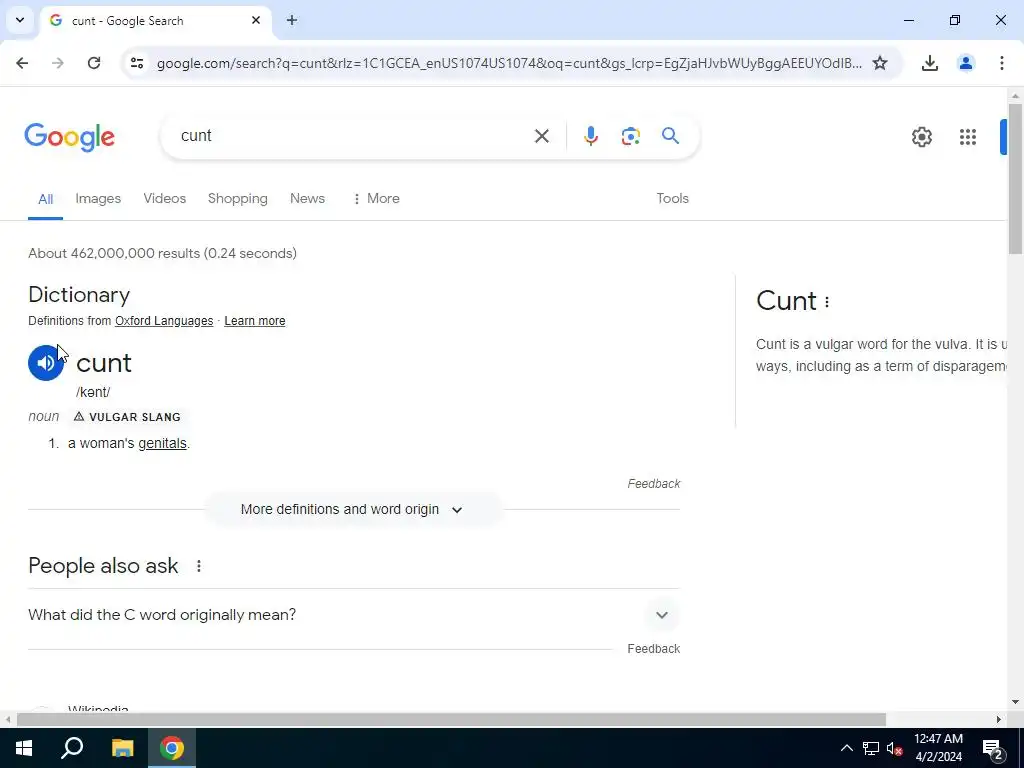Start a voice search with microphone
This screenshot has width=1024, height=768.
click(590, 136)
